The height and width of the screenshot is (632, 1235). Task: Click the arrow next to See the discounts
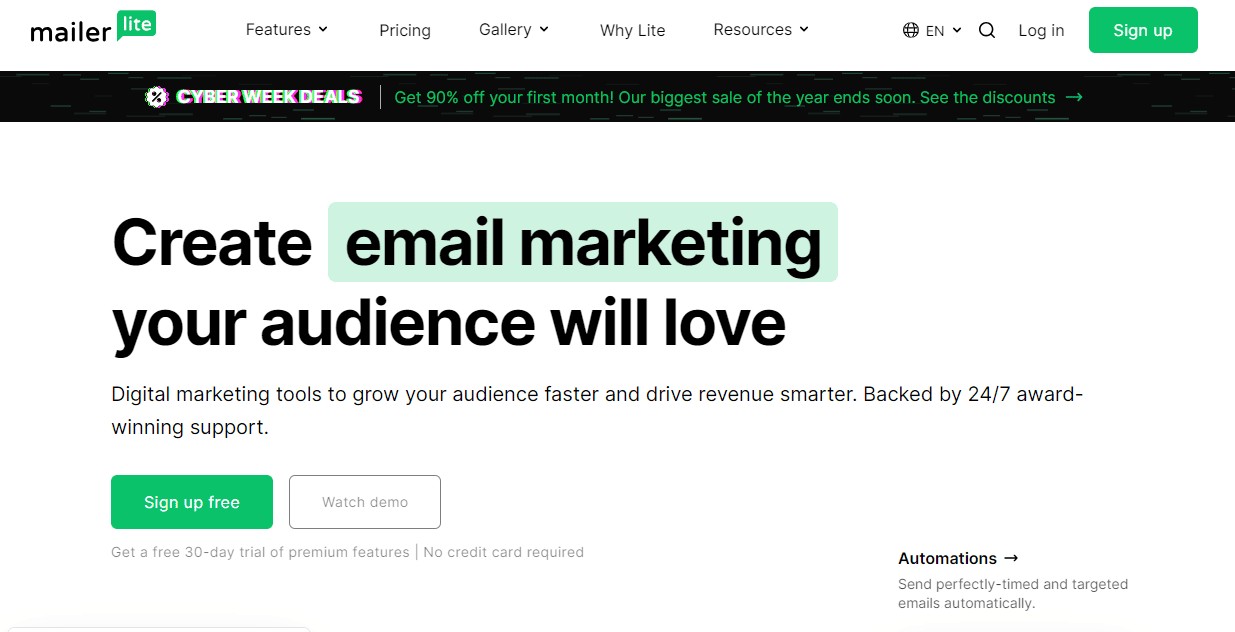(x=1075, y=97)
